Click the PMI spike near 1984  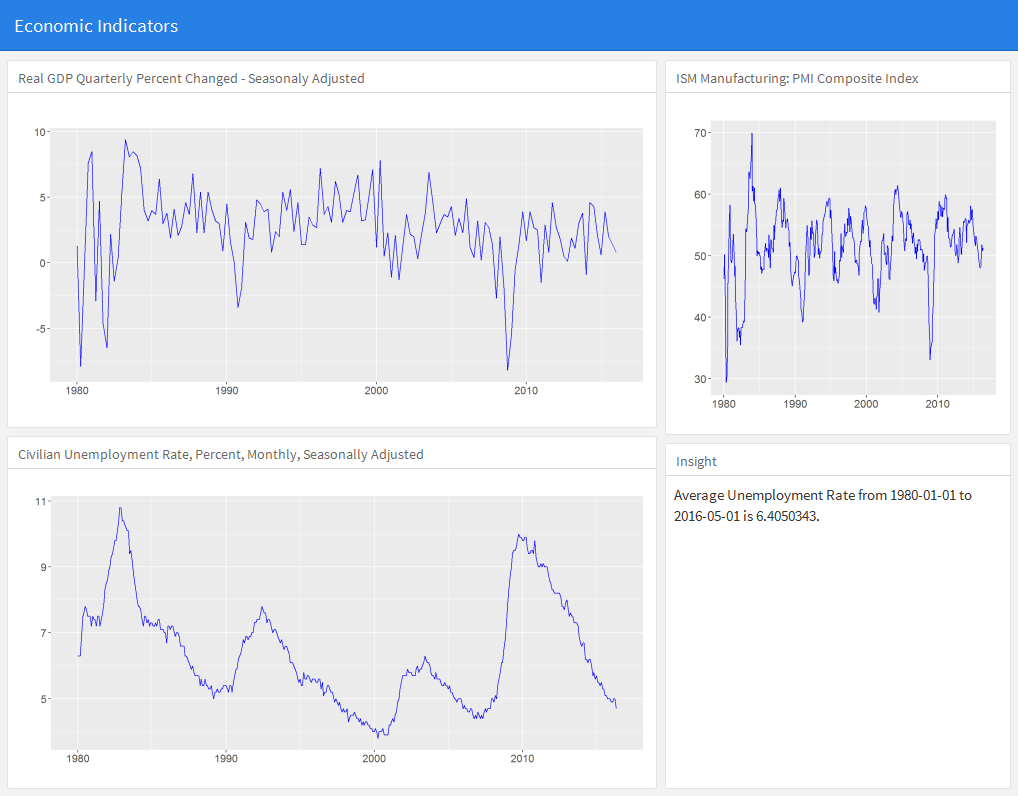tap(752, 132)
